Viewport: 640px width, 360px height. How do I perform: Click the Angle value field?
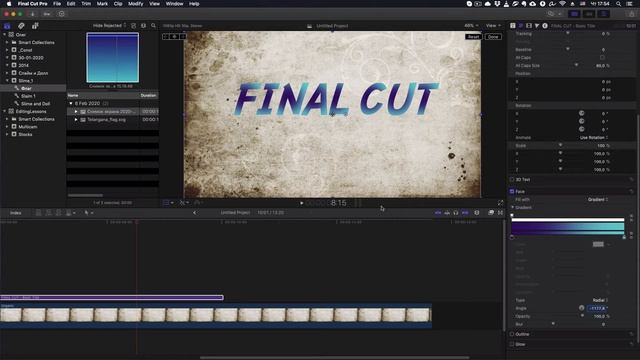(598, 308)
